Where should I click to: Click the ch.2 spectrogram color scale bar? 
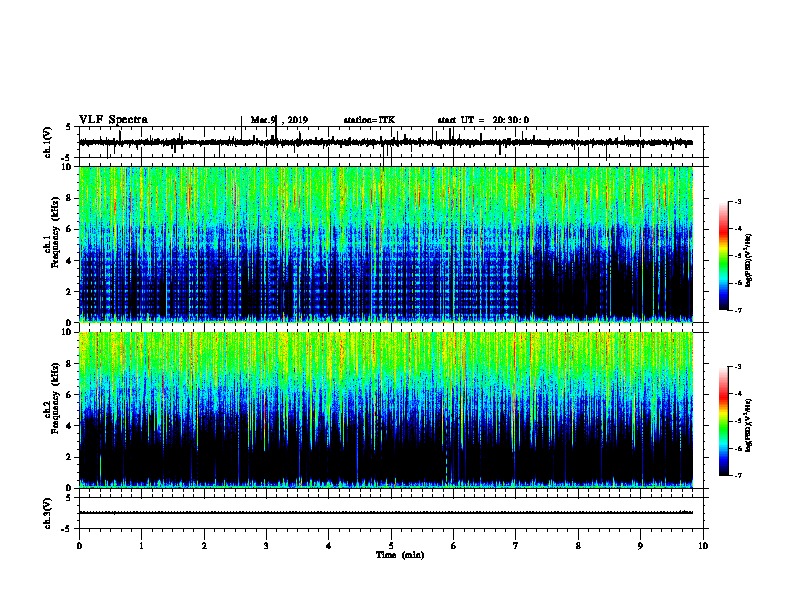pyautogui.click(x=723, y=421)
